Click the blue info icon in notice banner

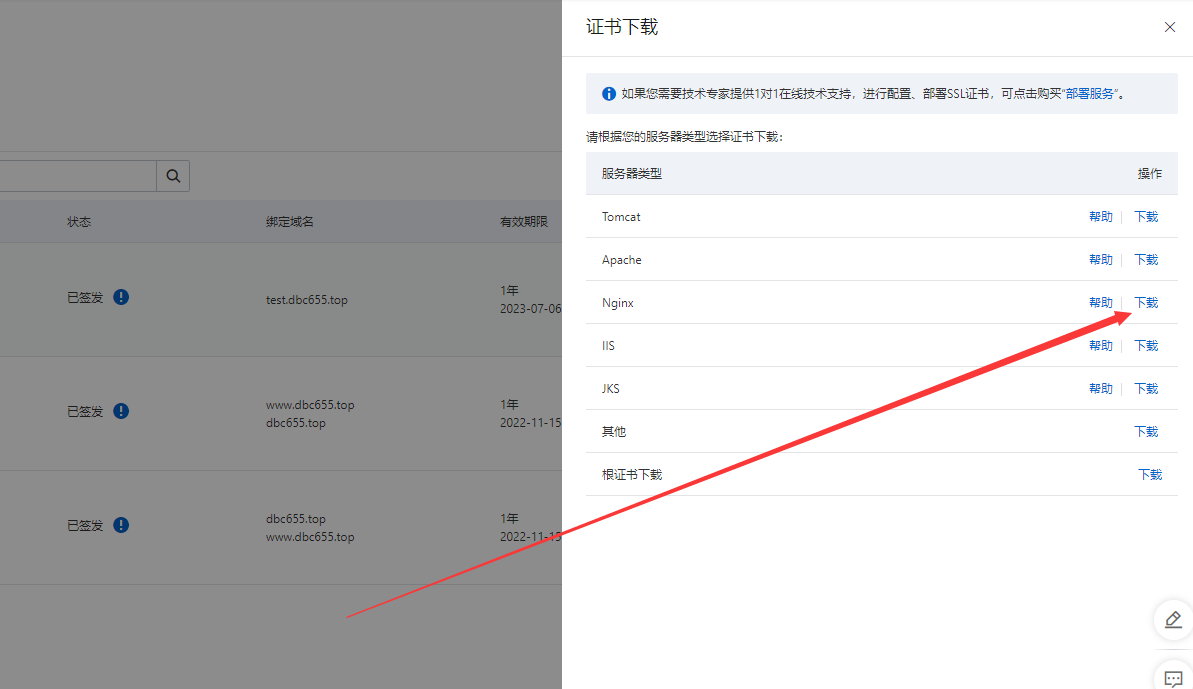[609, 94]
